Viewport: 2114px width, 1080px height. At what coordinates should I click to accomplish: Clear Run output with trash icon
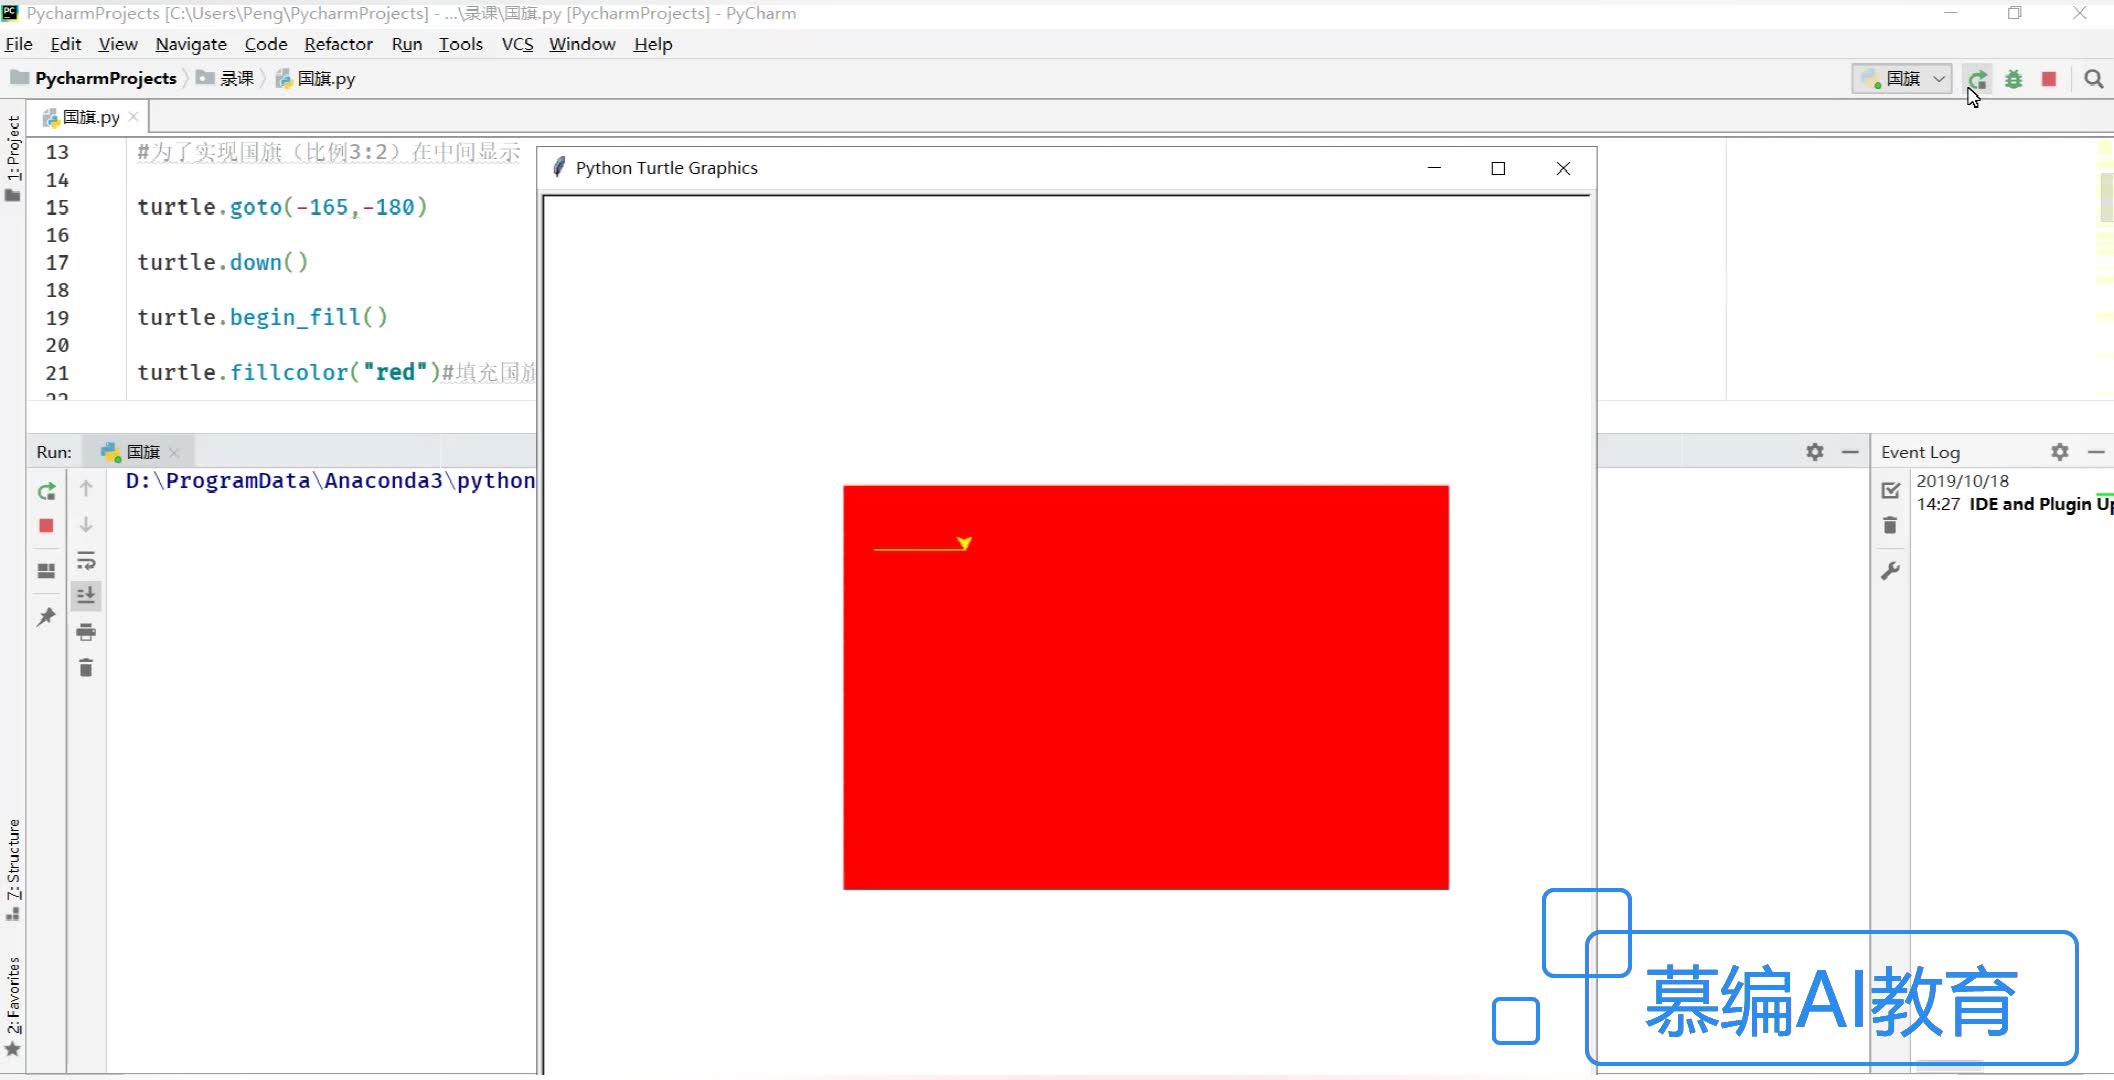(x=86, y=668)
